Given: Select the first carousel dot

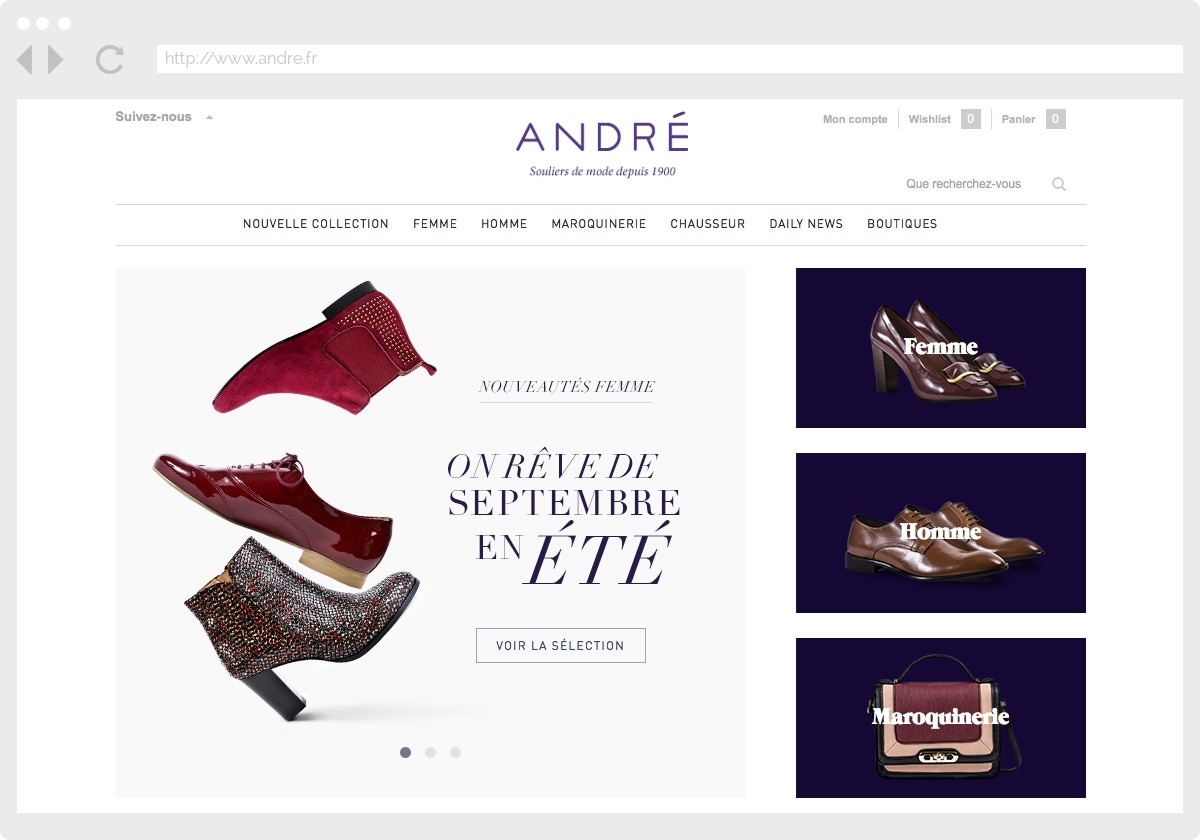Looking at the screenshot, I should (405, 752).
